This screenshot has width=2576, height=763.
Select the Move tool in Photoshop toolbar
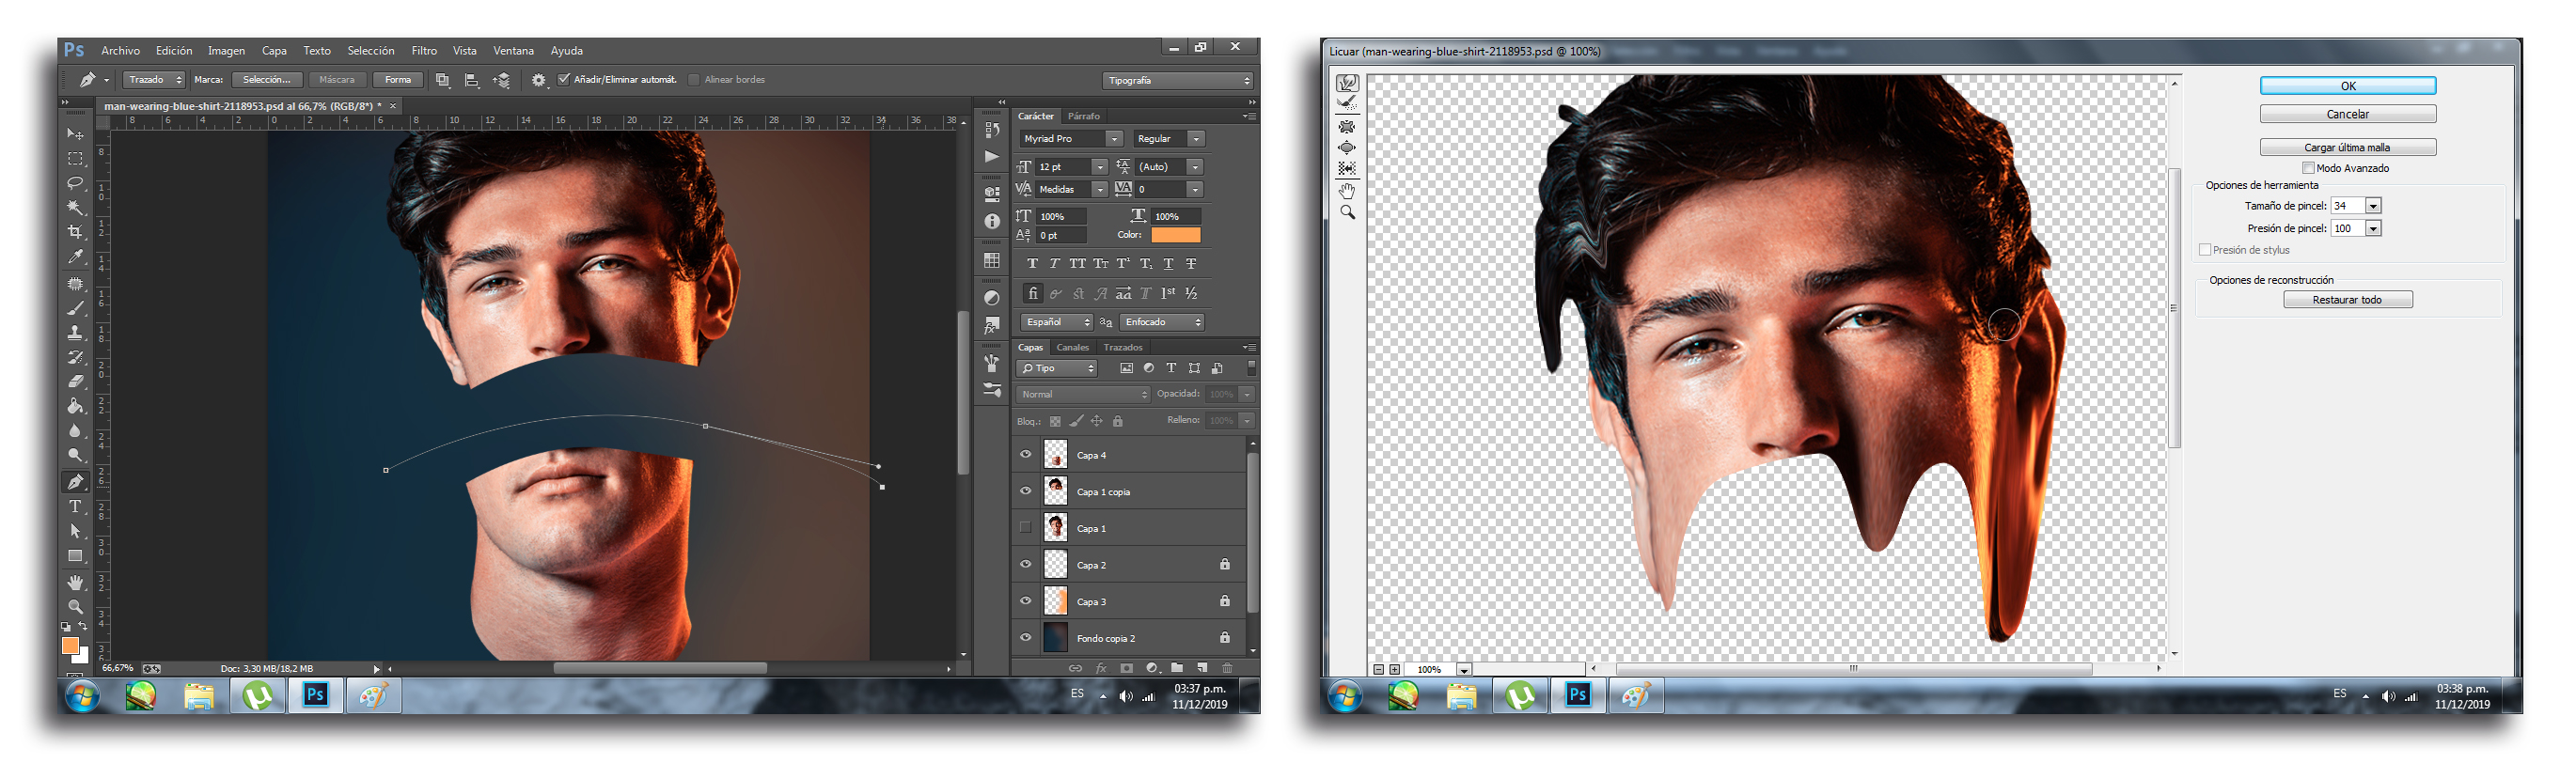[75, 133]
